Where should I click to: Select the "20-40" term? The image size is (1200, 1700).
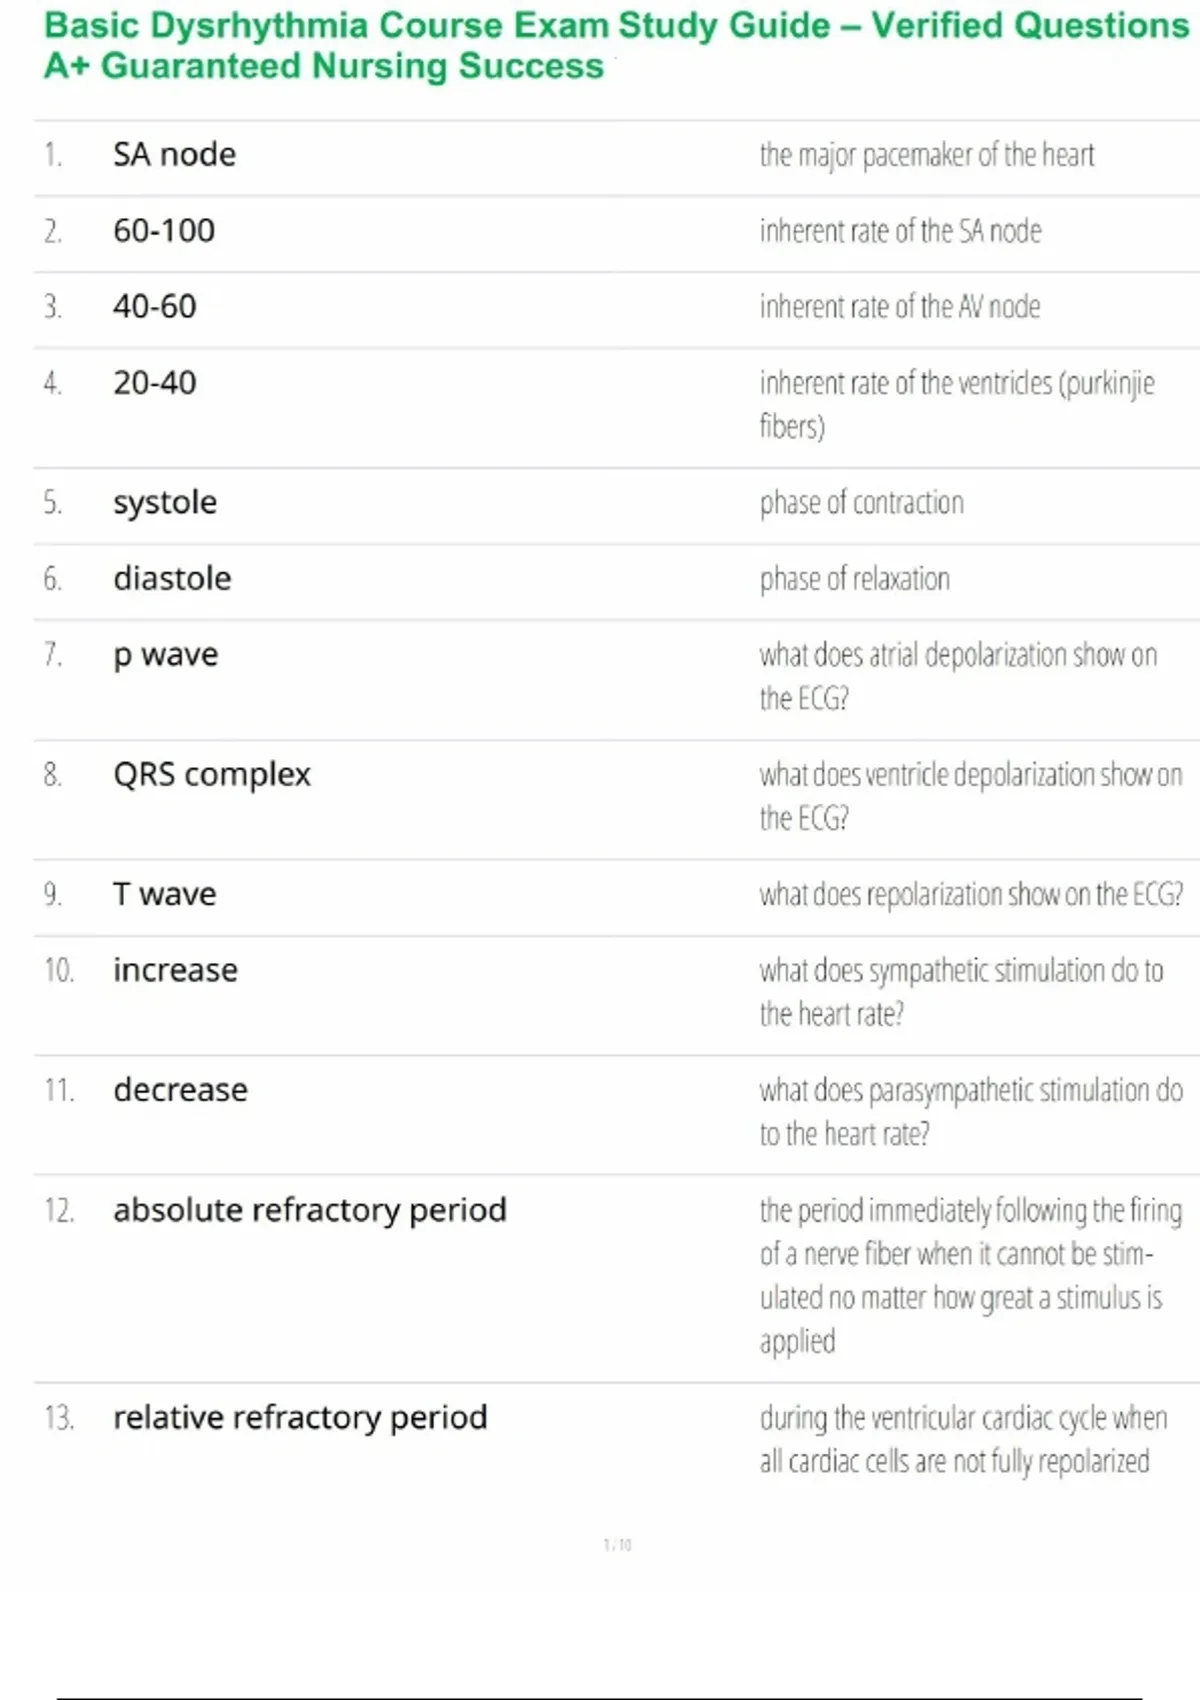(x=155, y=383)
